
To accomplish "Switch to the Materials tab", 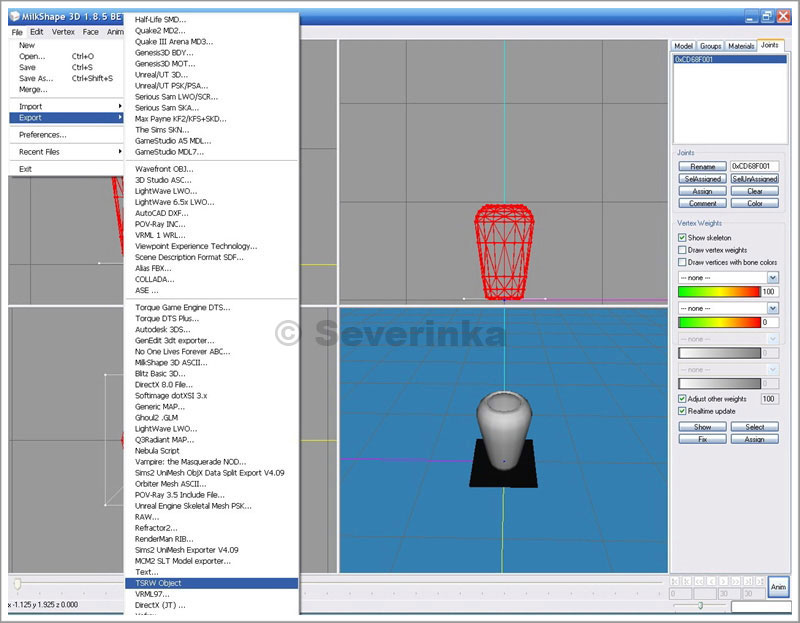I will pyautogui.click(x=741, y=46).
